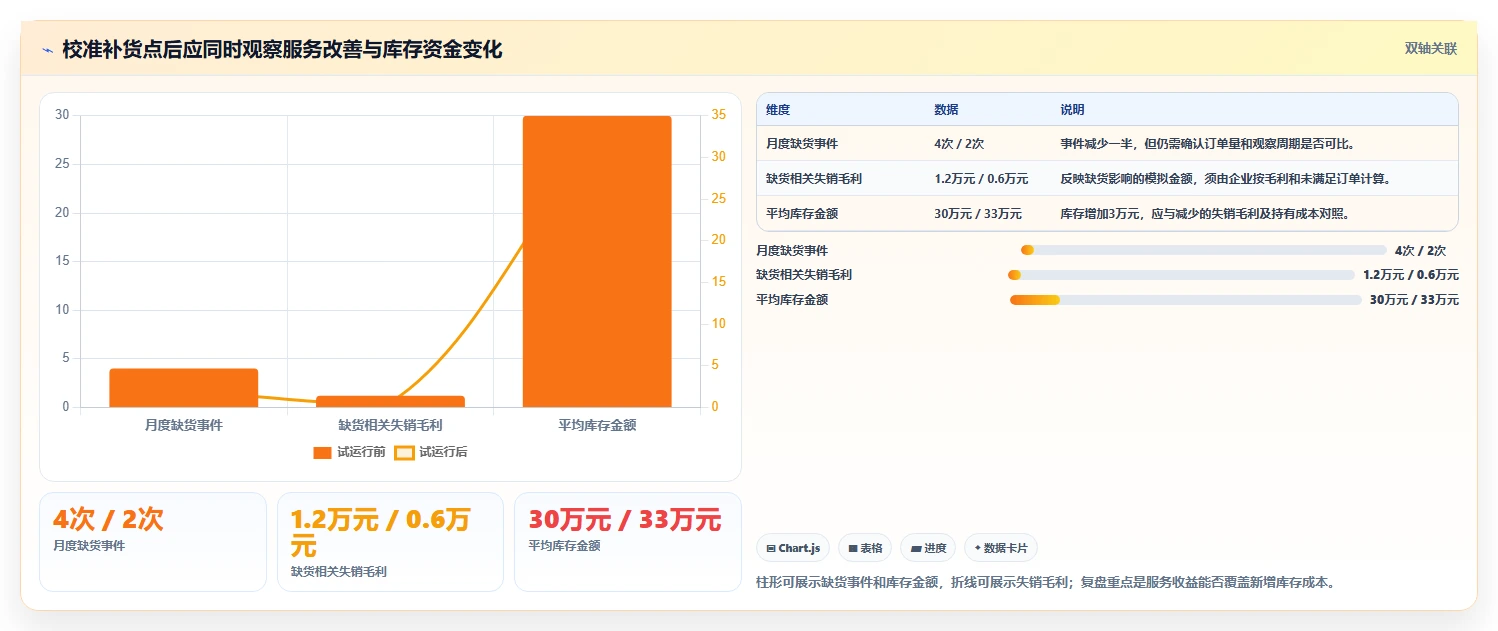Toggle the 试运行后 legend item
The image size is (1498, 631).
point(431,452)
